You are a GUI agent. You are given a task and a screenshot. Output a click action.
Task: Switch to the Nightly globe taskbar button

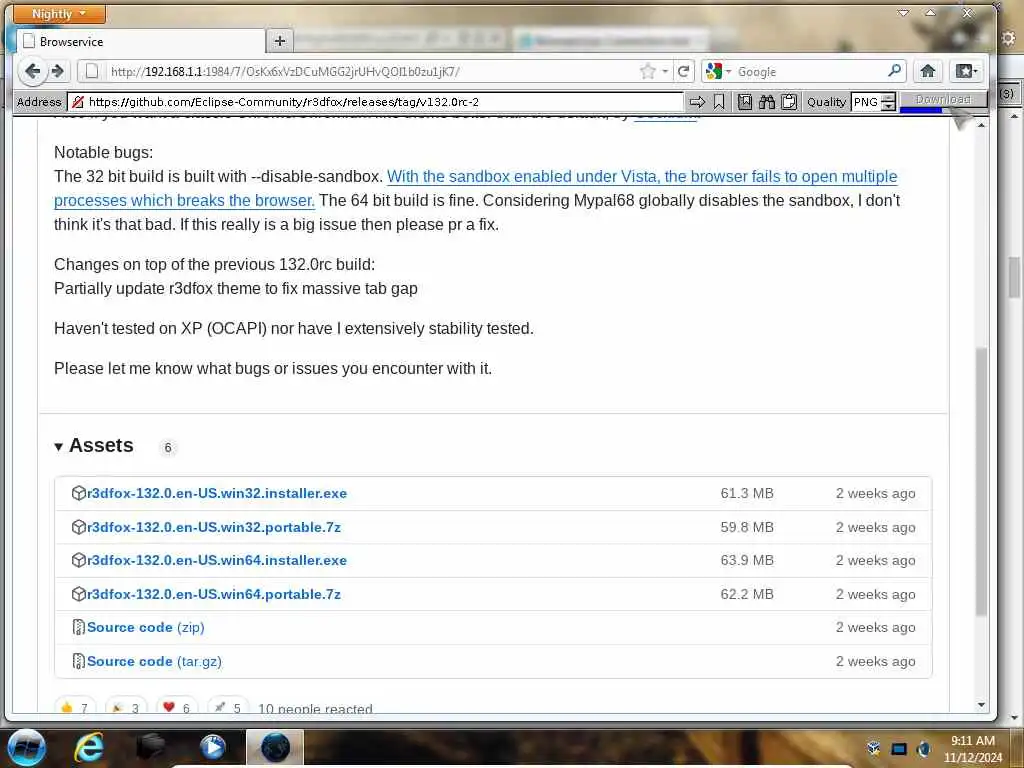[275, 747]
